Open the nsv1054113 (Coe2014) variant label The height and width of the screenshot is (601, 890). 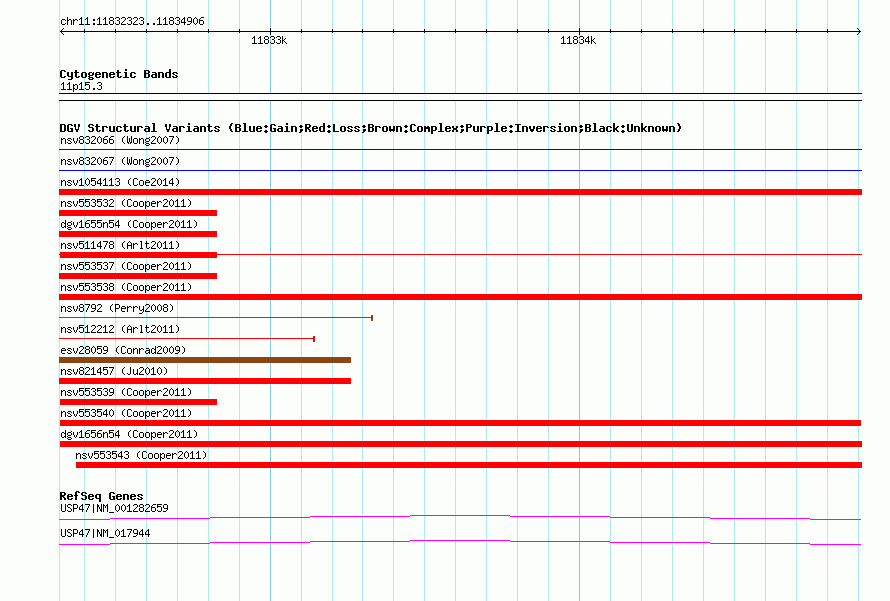(x=120, y=182)
